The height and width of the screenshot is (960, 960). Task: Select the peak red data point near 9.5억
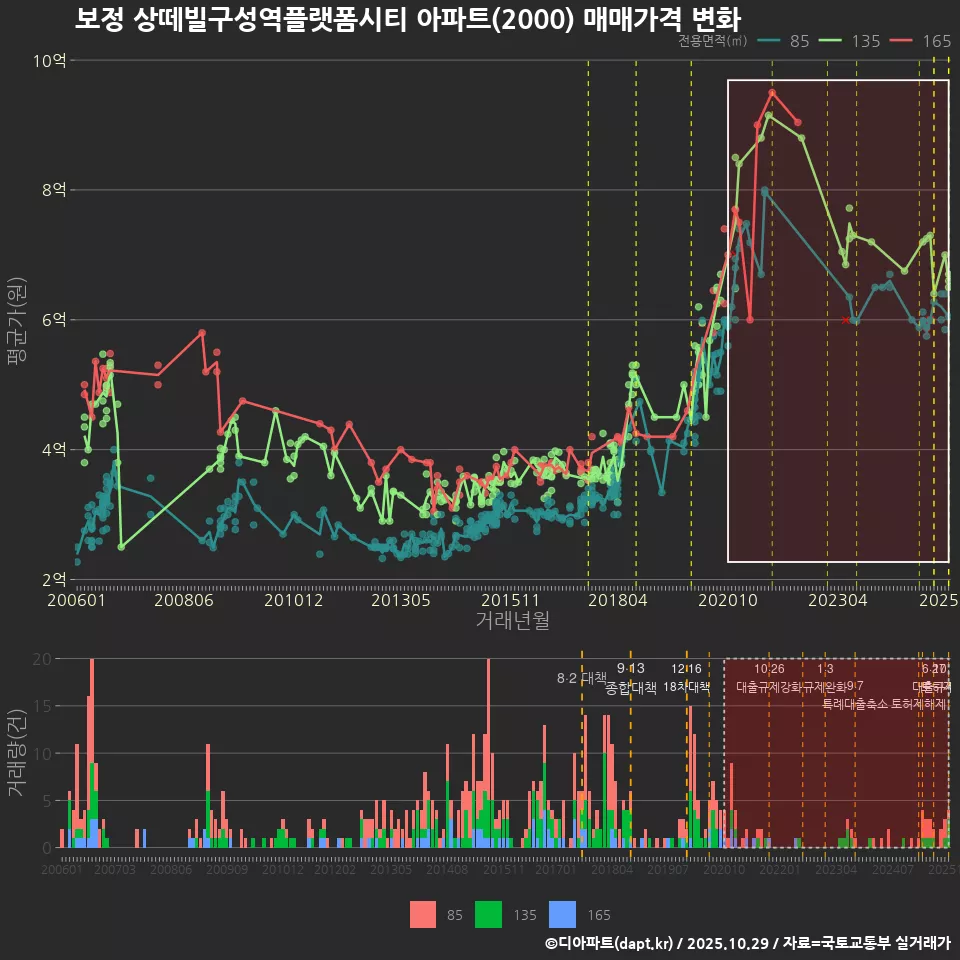pyautogui.click(x=772, y=92)
